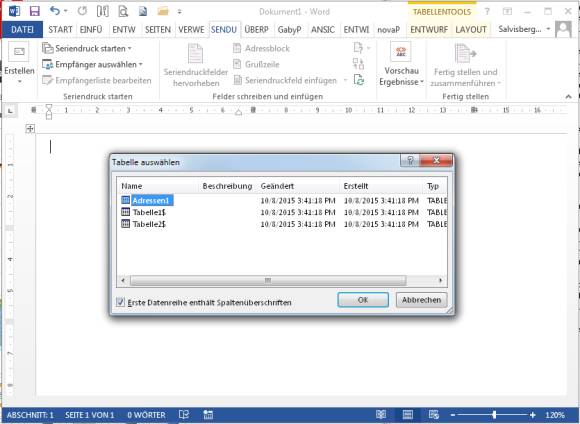Screen dimensions: 580x424
Task: Select the Adressen1 table icon entry
Action: [126, 200]
